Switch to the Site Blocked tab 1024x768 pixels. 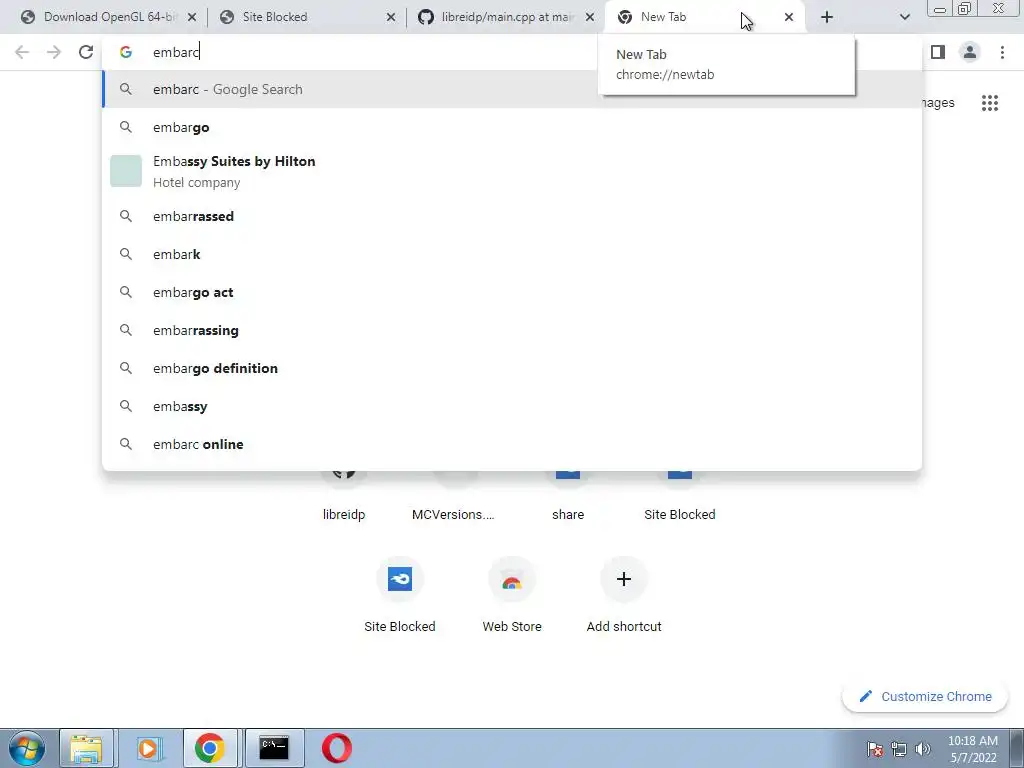307,17
